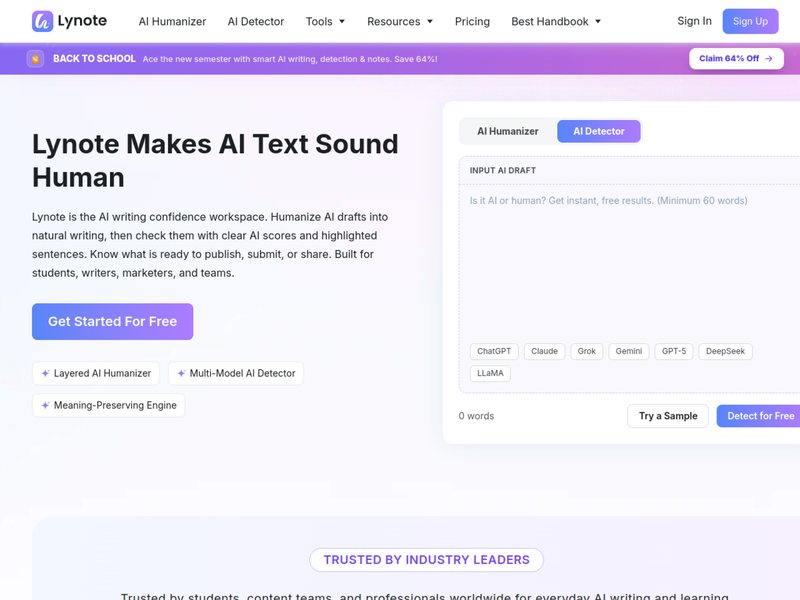
Task: Expand the Resources dropdown menu
Action: (x=400, y=21)
